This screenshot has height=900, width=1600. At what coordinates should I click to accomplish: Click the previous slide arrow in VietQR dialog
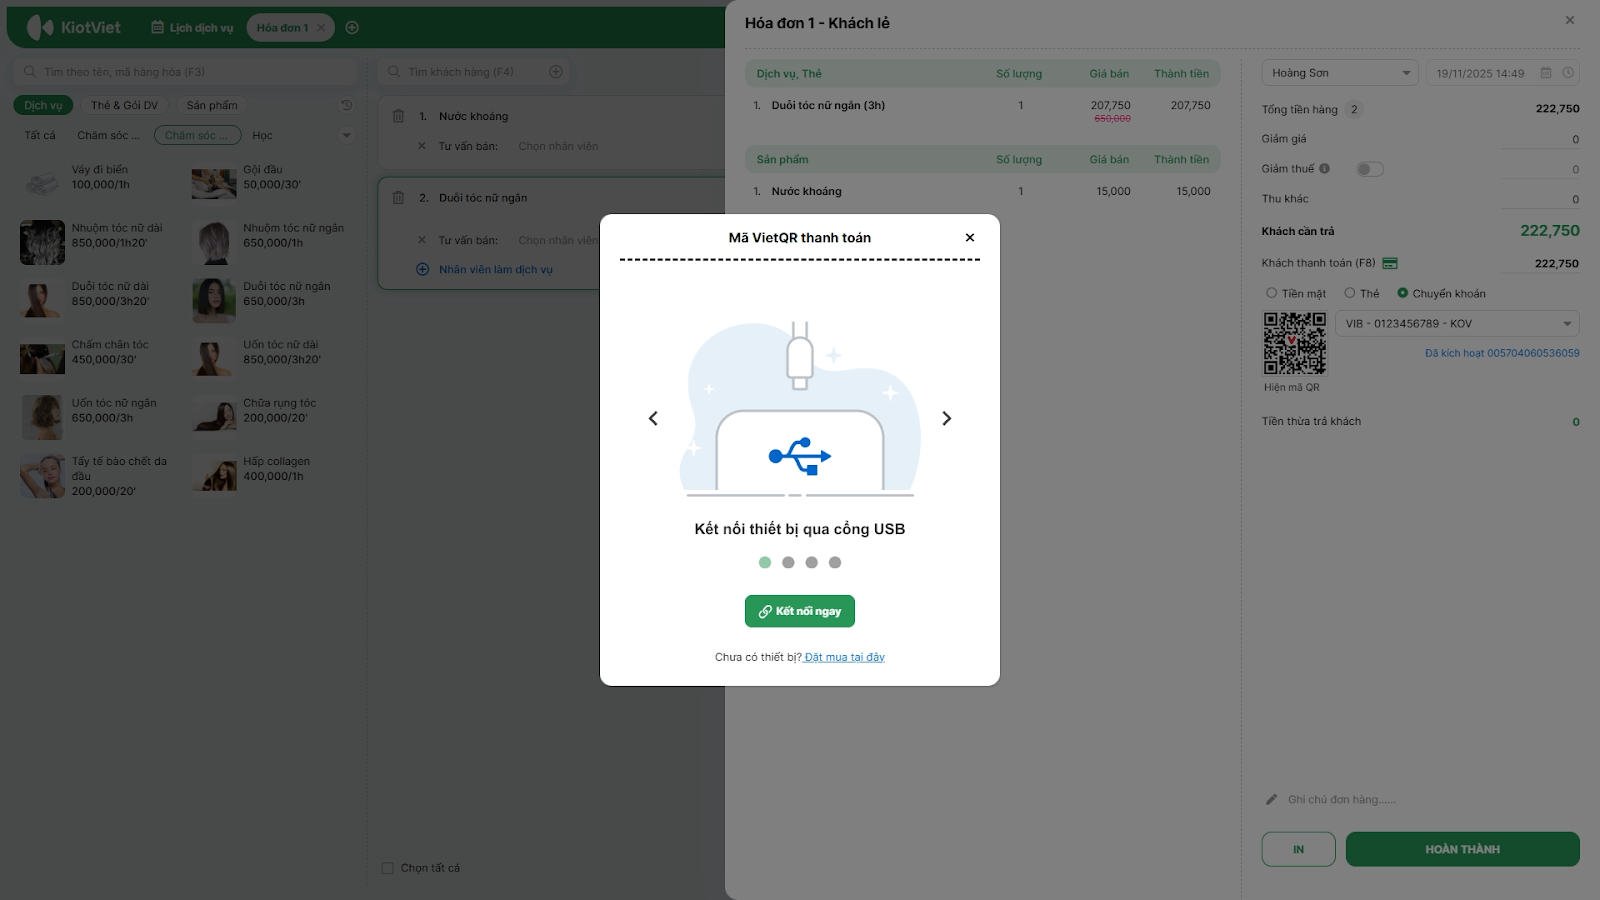(x=653, y=418)
